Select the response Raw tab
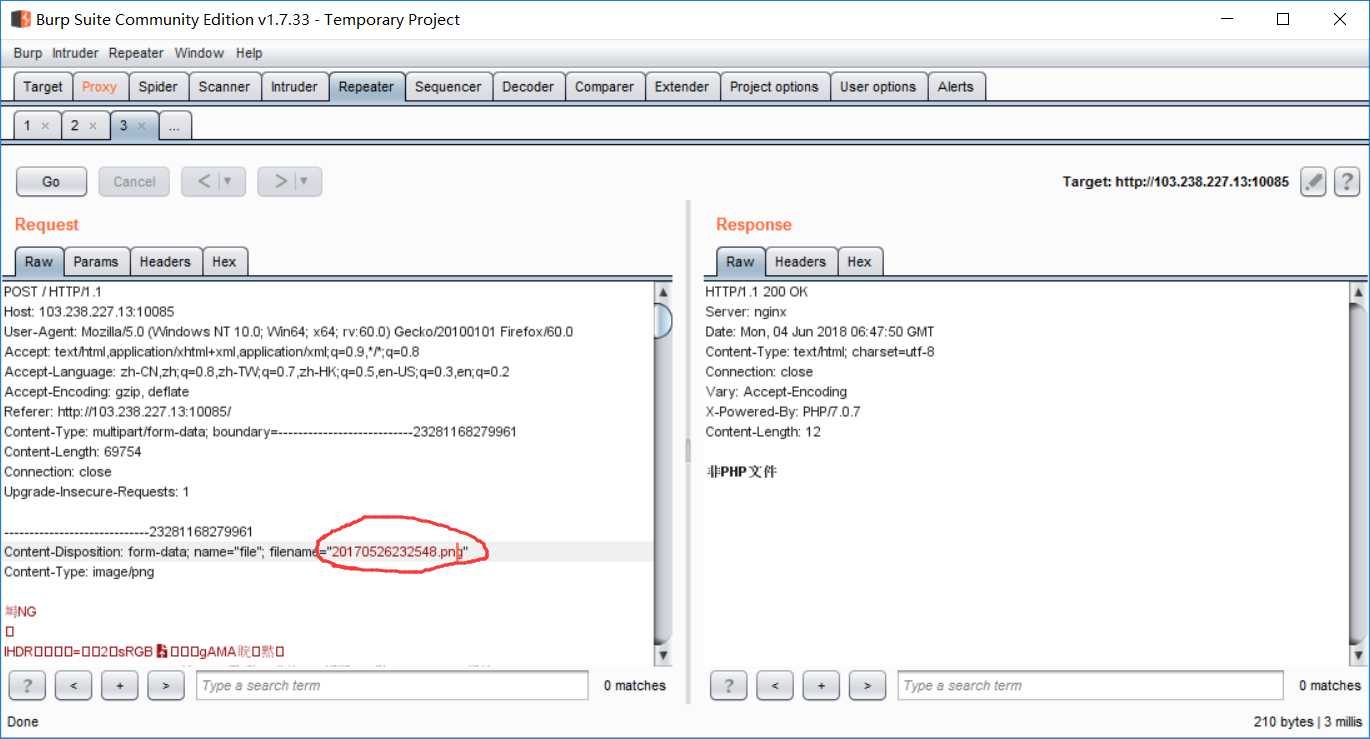The width and height of the screenshot is (1370, 739). point(740,262)
